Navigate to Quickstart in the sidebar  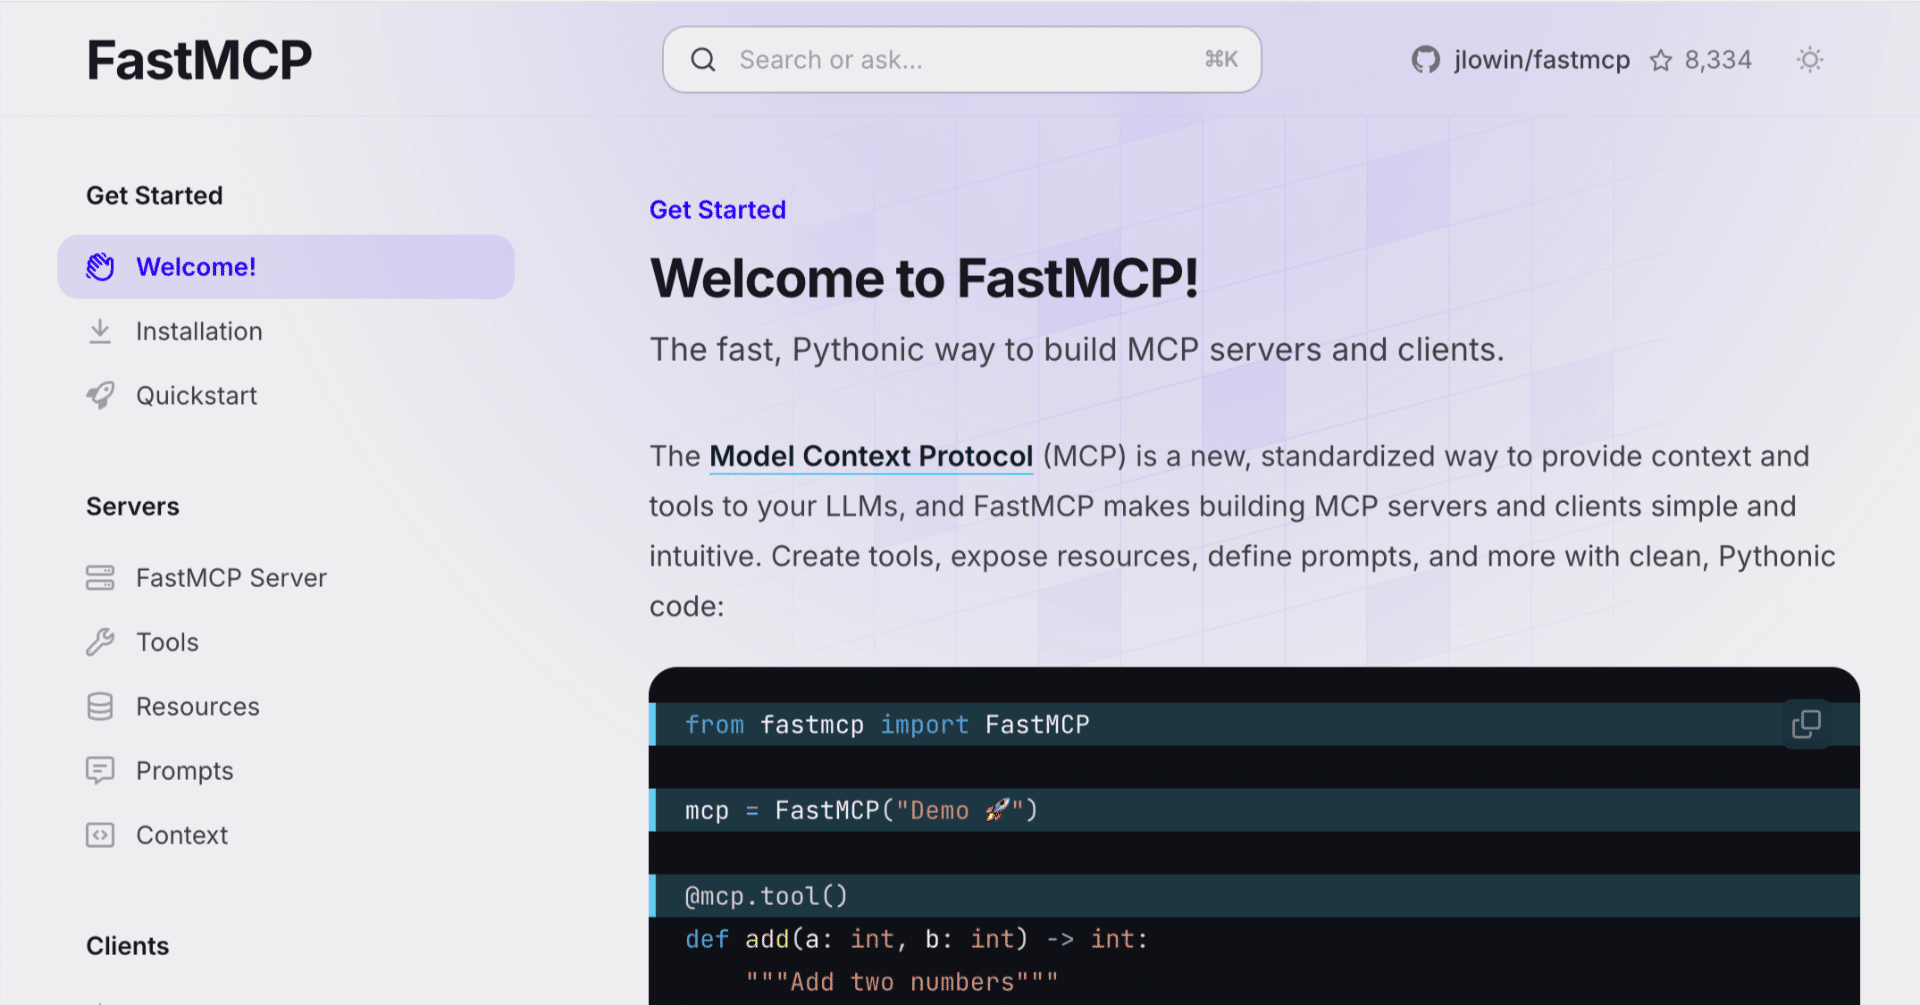coord(197,395)
